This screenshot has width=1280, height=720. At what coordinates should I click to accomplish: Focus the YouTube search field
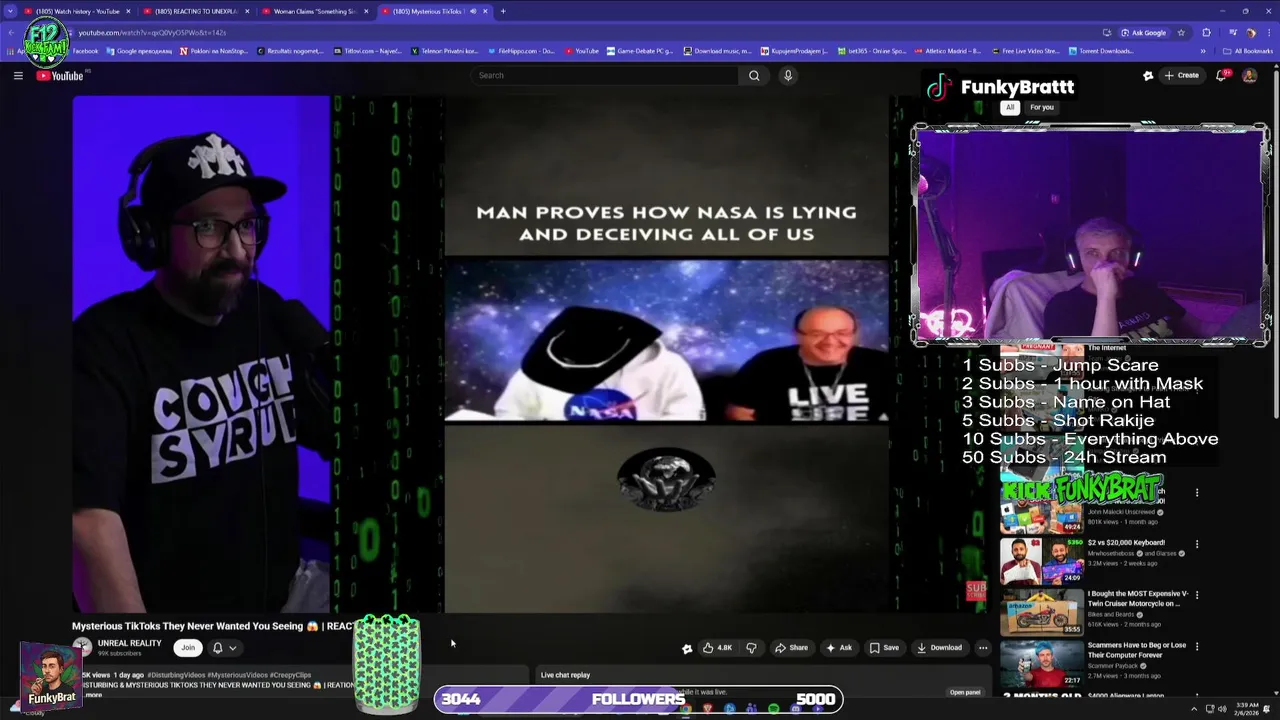[605, 75]
